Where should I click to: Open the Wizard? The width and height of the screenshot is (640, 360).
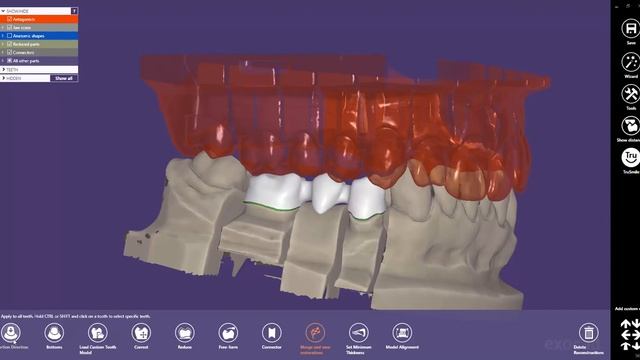(x=631, y=62)
